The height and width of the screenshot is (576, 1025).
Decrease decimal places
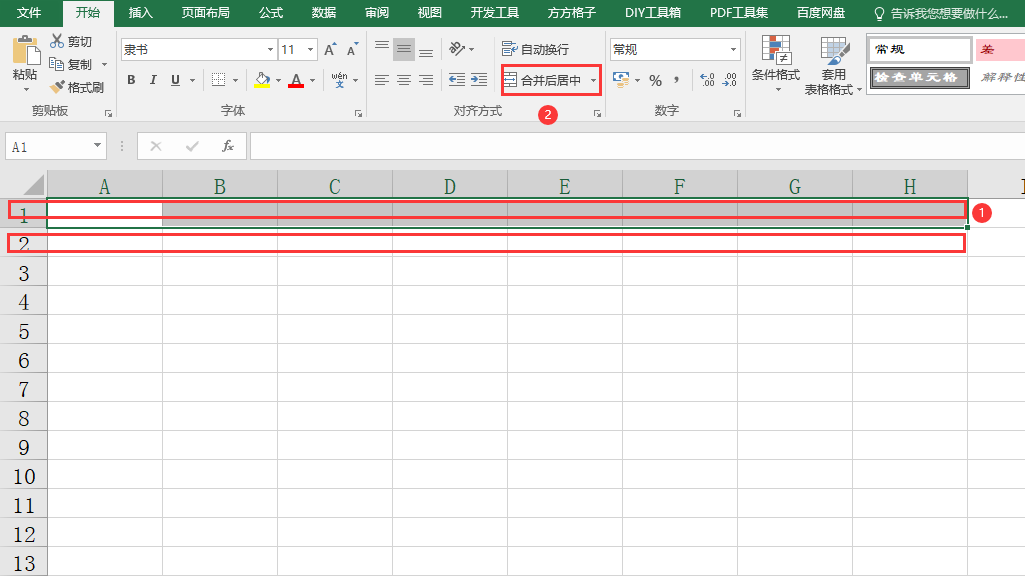click(730, 80)
